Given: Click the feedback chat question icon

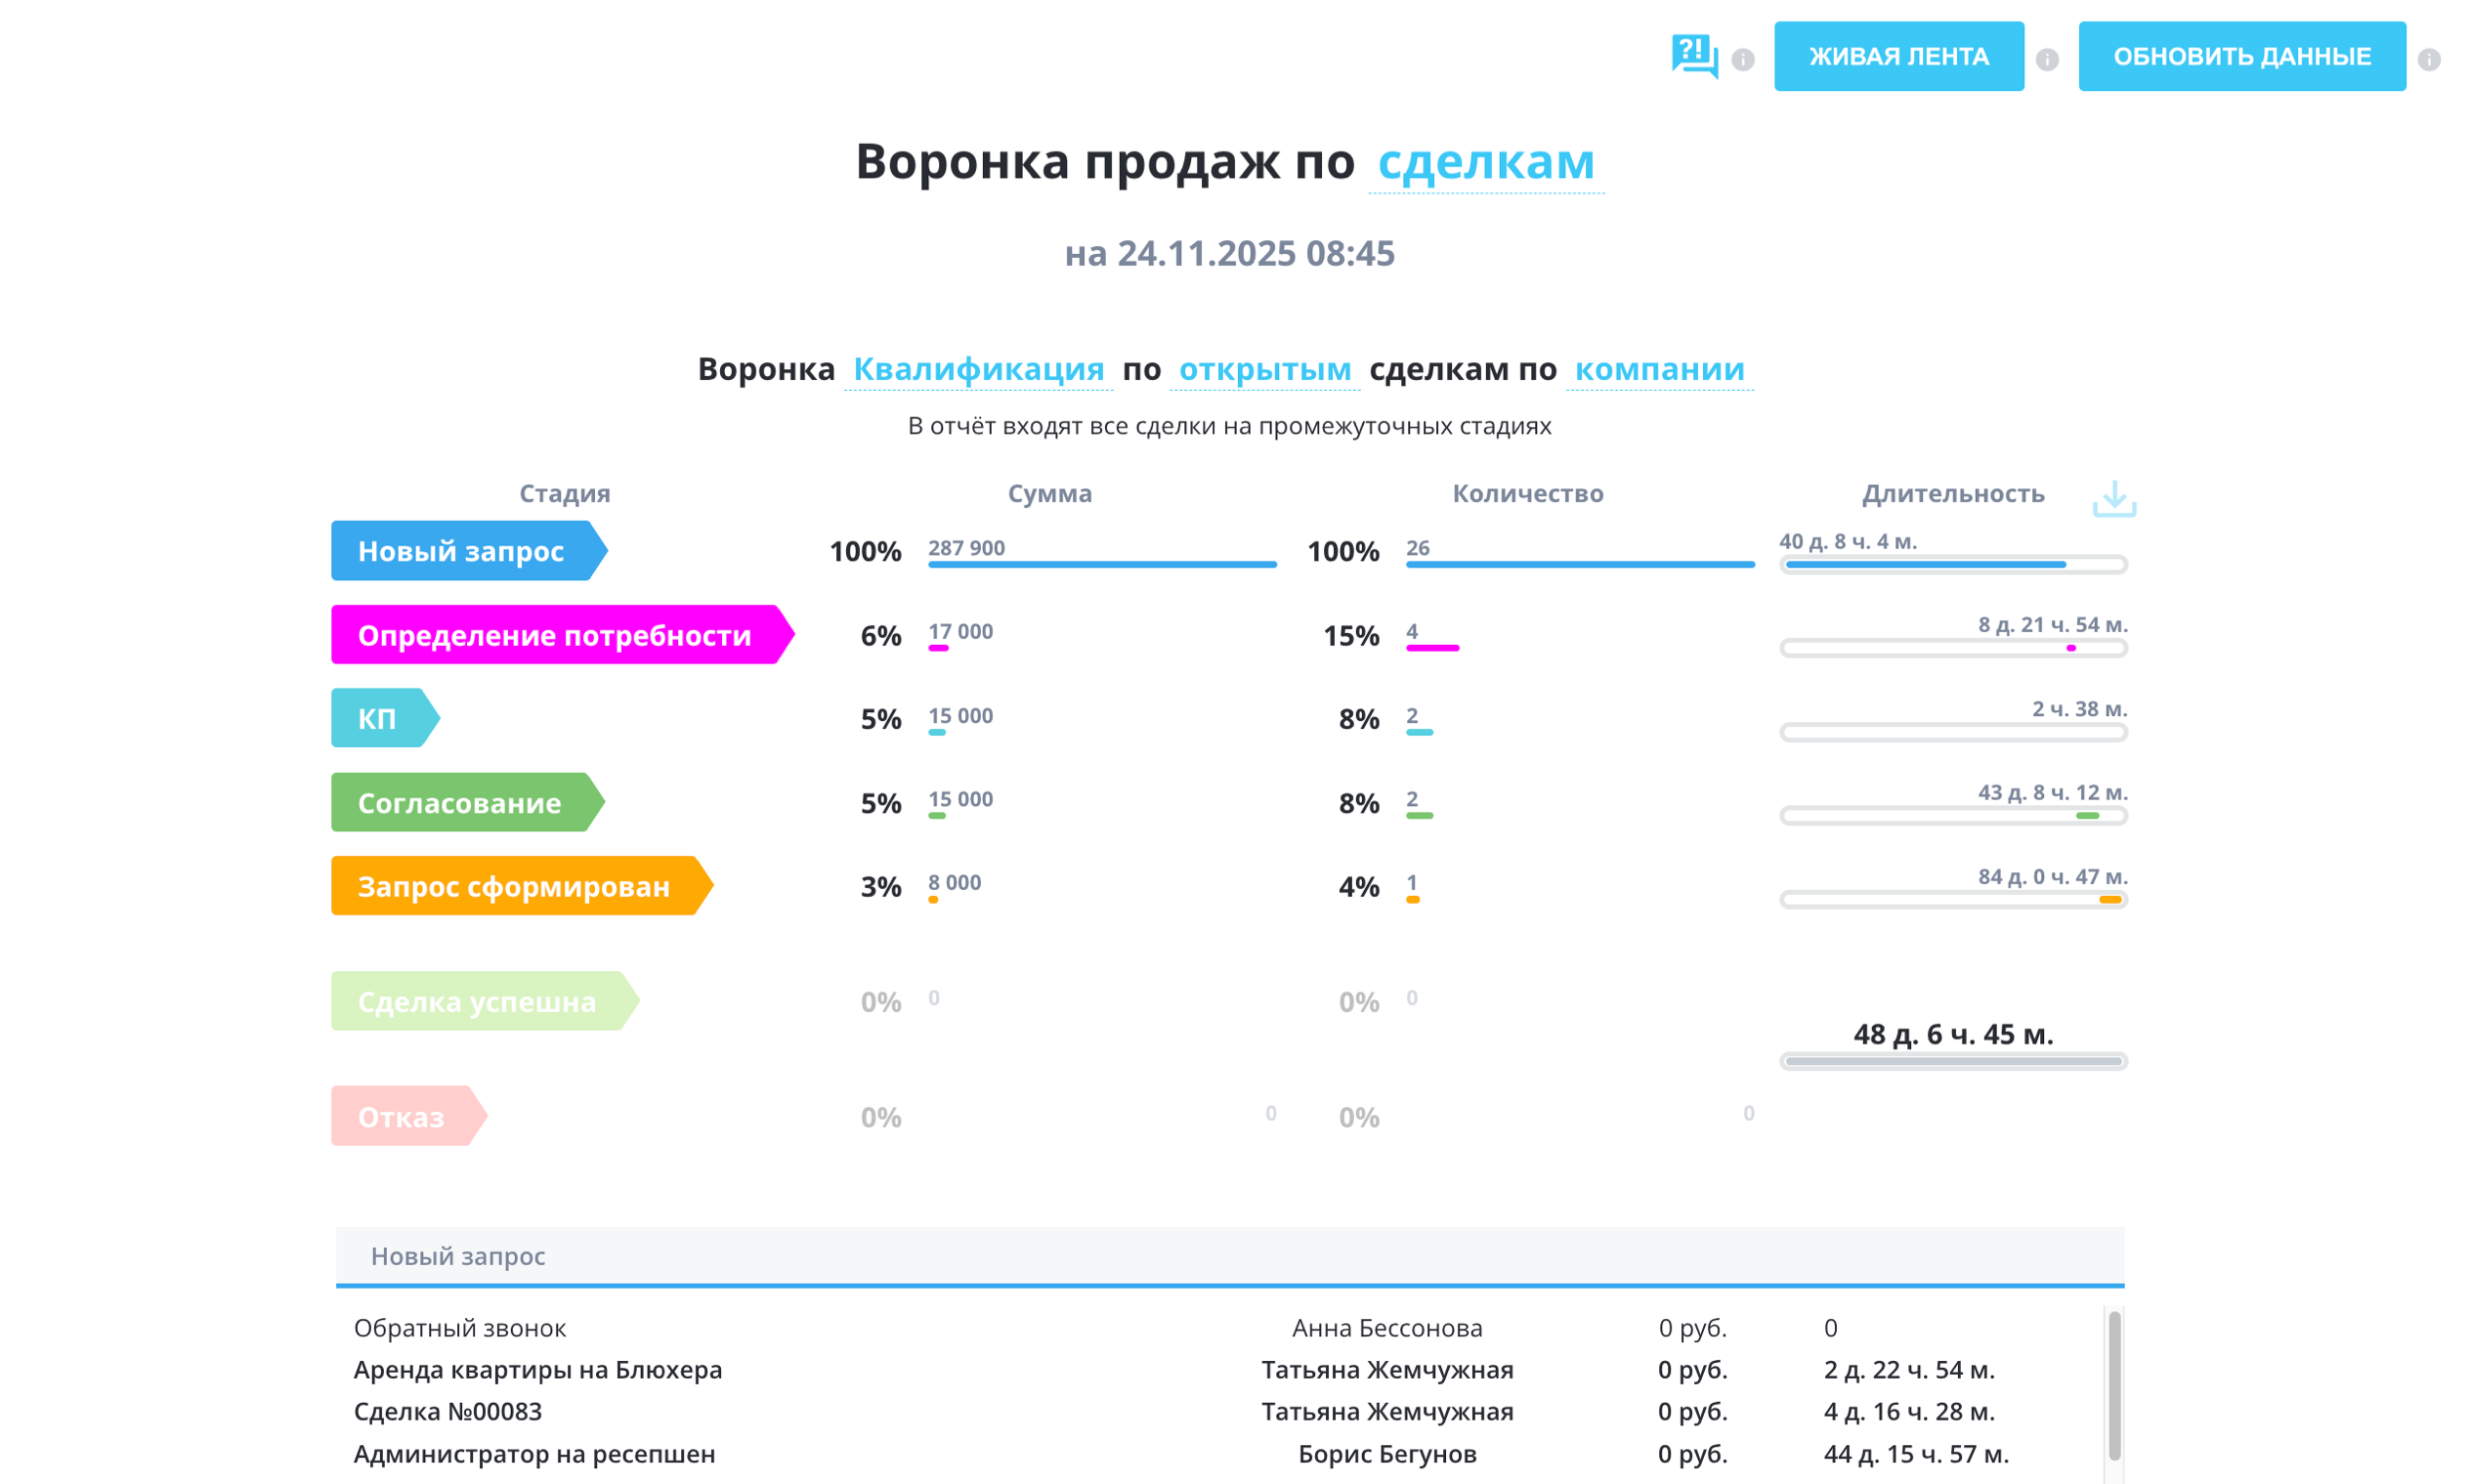Looking at the screenshot, I should tap(1694, 56).
